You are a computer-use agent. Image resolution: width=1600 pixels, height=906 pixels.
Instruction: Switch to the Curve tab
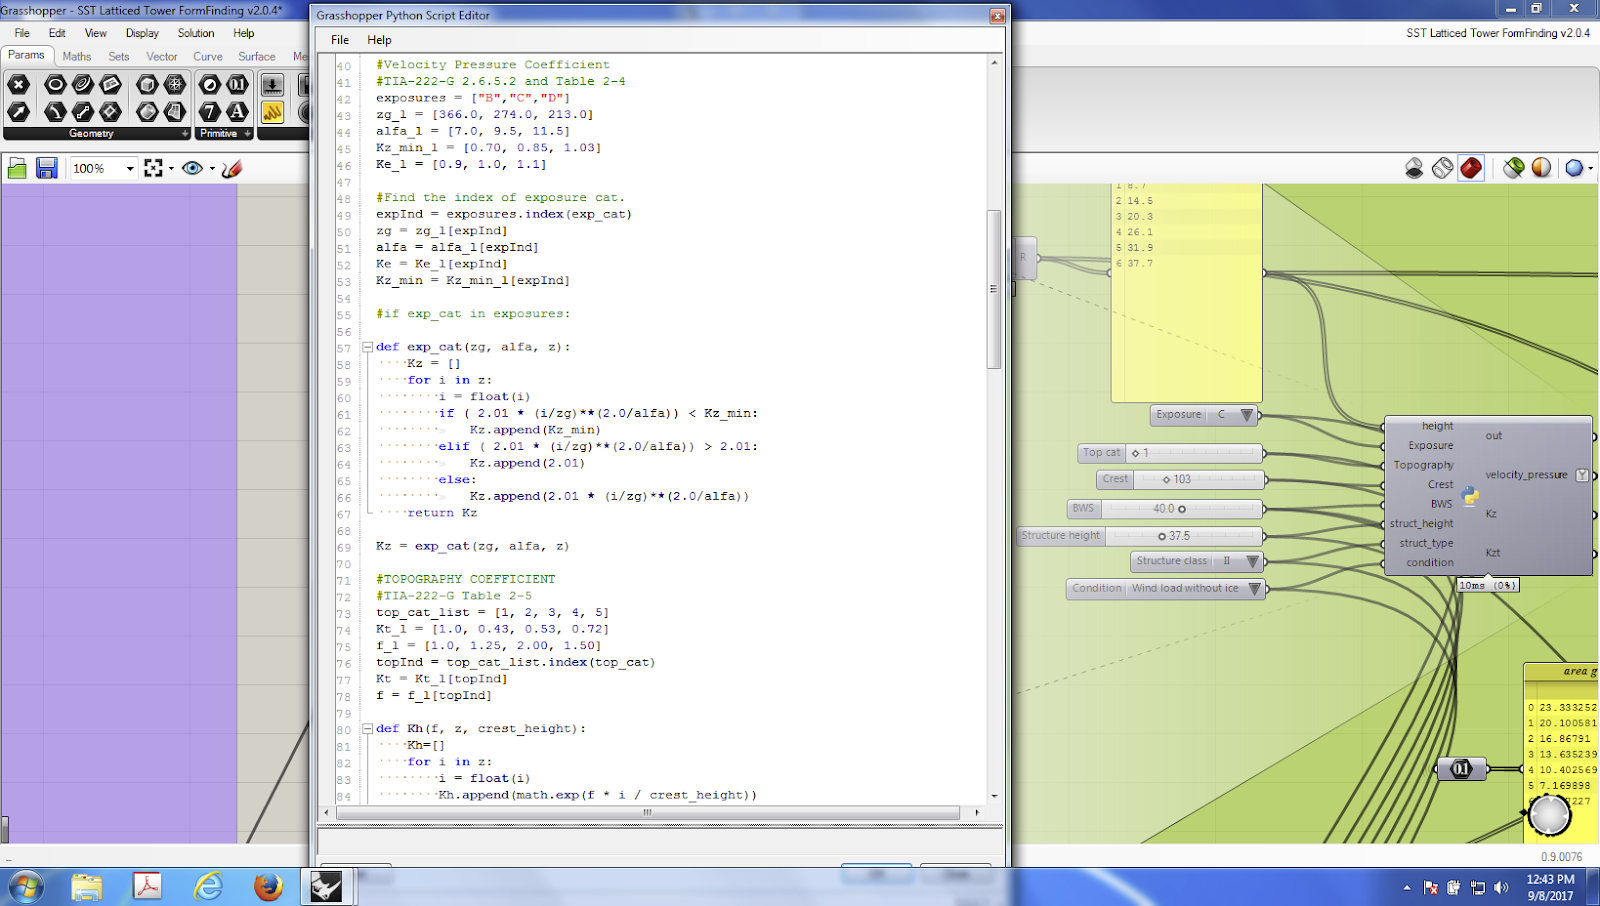pyautogui.click(x=208, y=56)
